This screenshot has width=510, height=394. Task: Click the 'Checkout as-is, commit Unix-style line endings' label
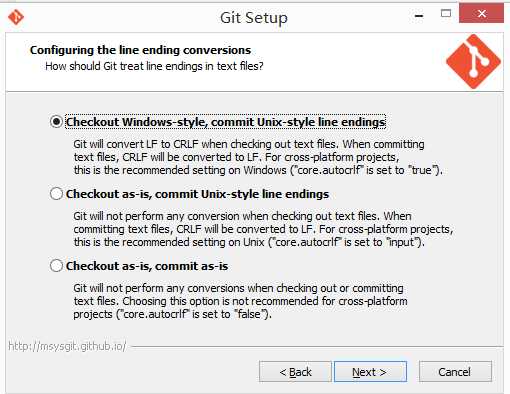click(x=197, y=194)
